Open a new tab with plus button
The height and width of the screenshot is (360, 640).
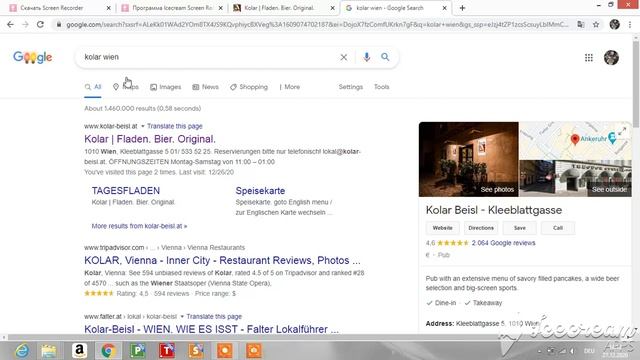(462, 8)
